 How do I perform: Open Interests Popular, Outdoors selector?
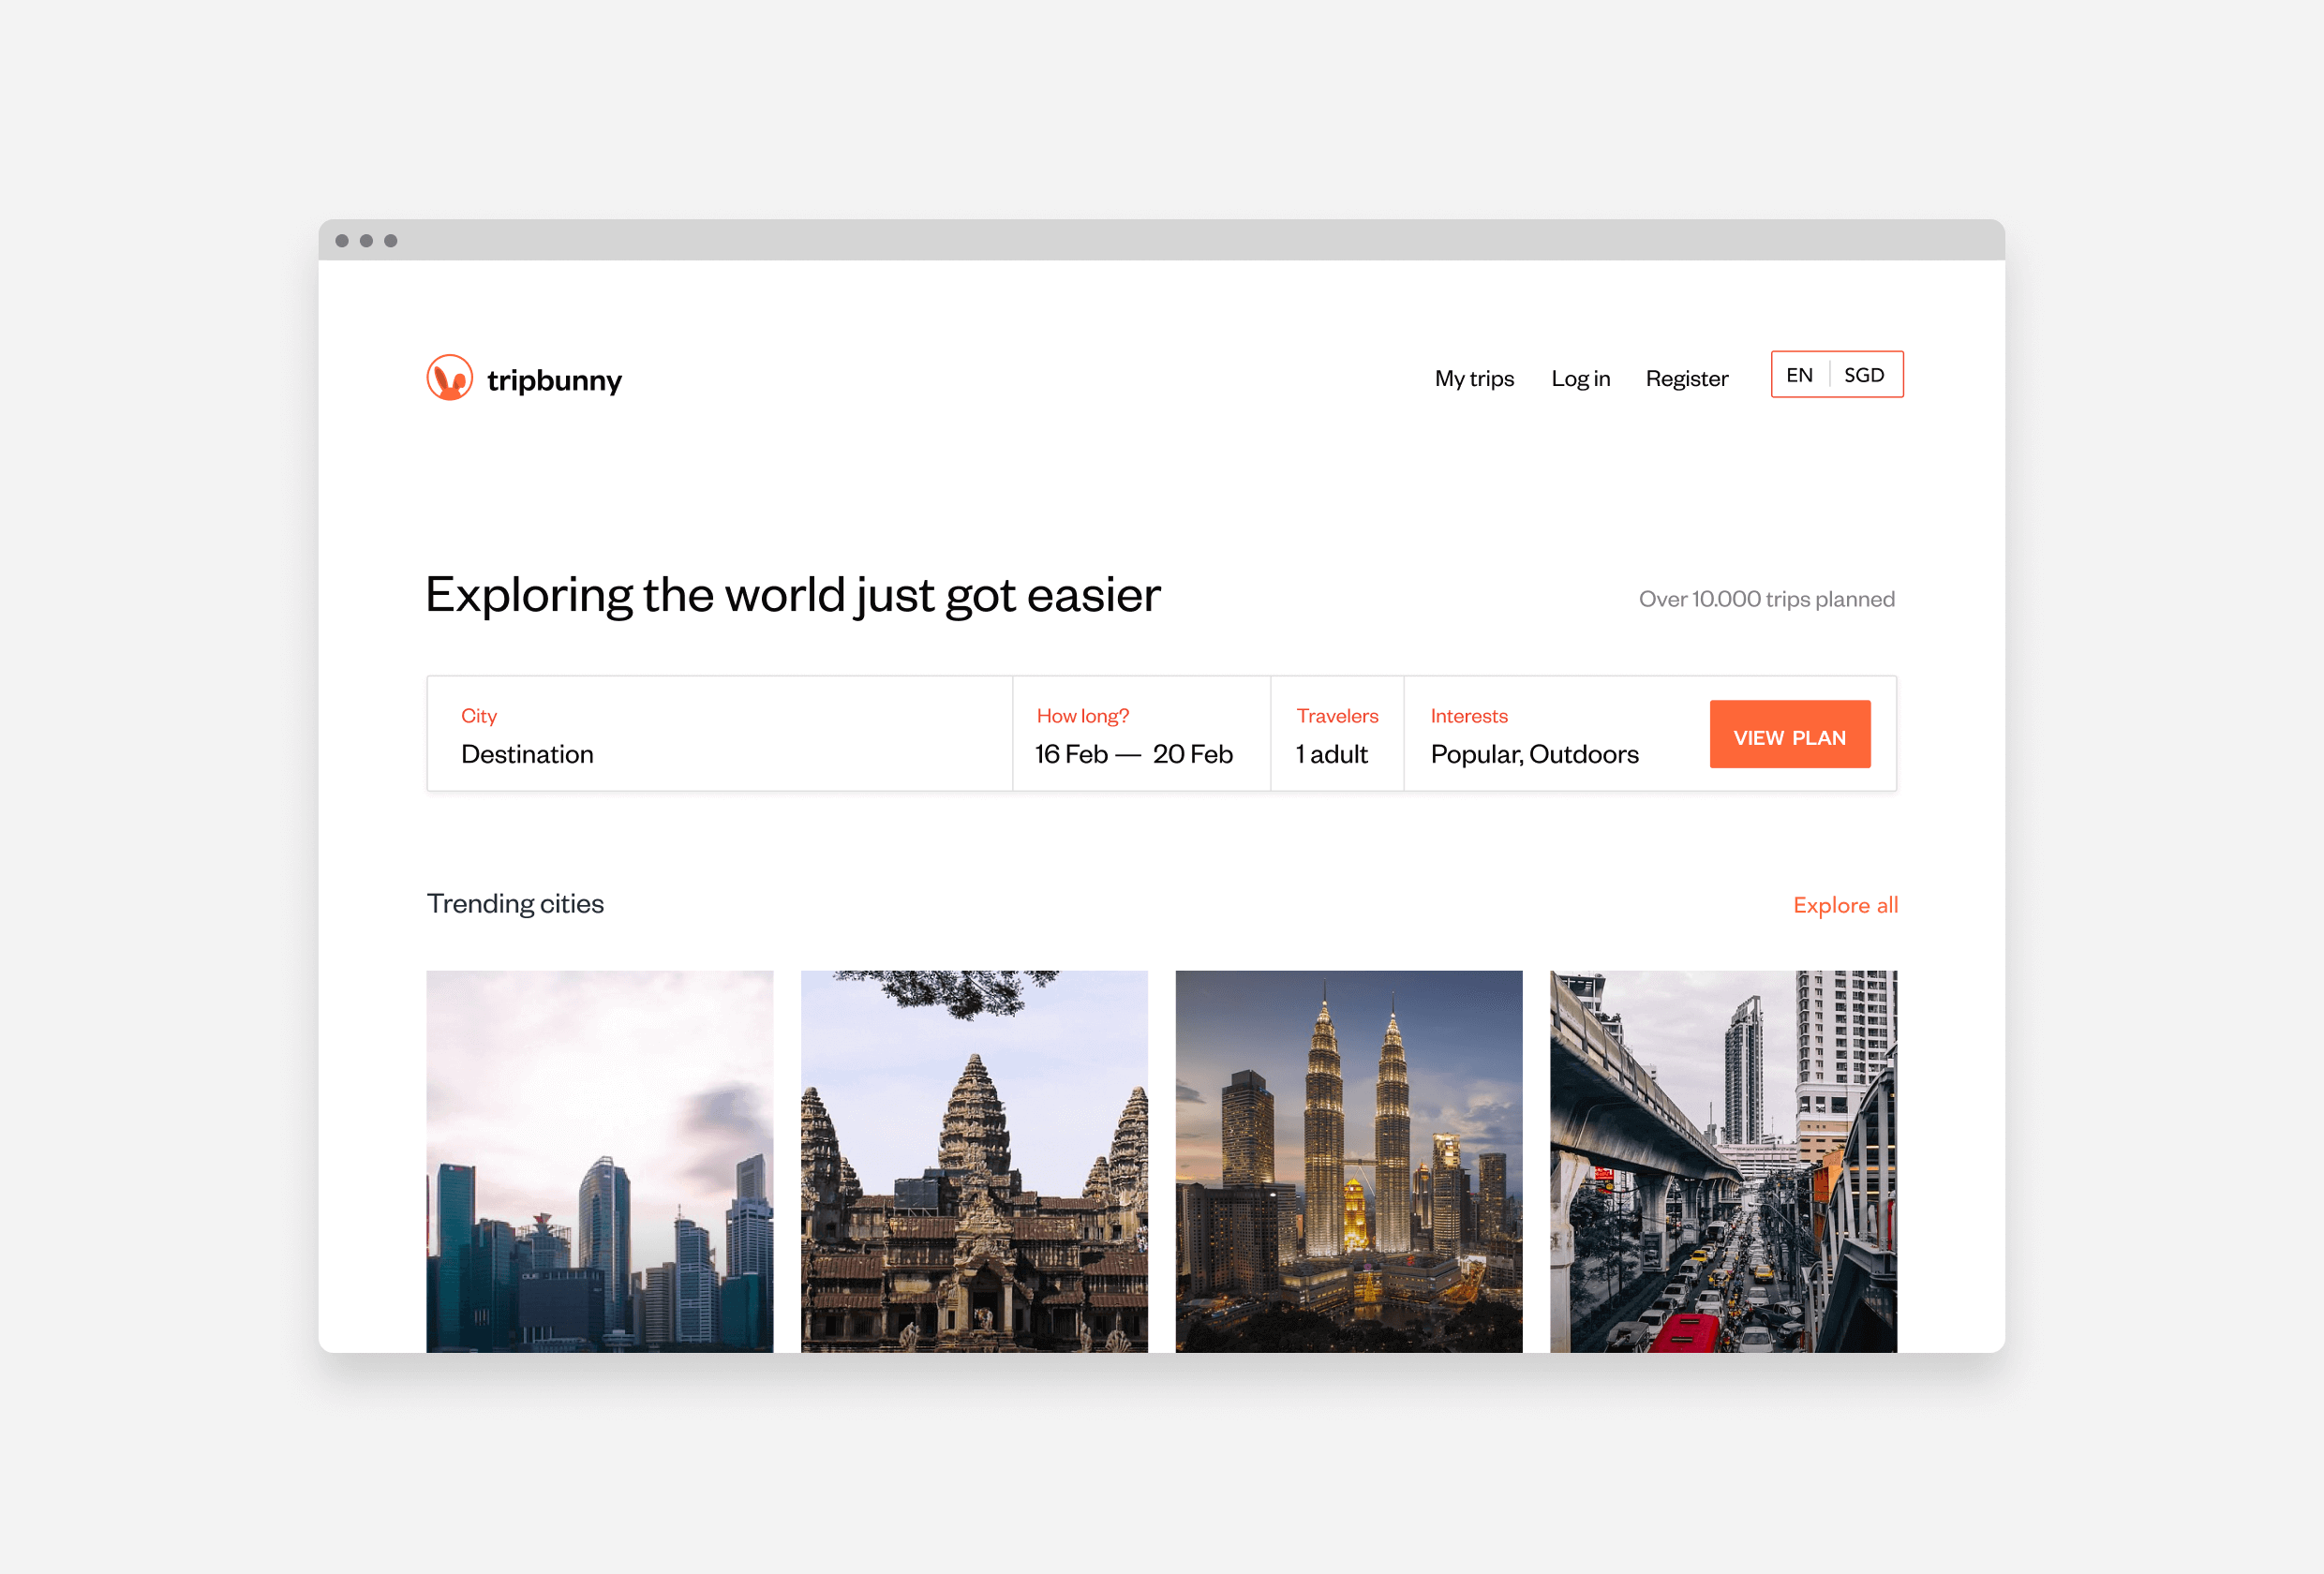pos(1534,753)
